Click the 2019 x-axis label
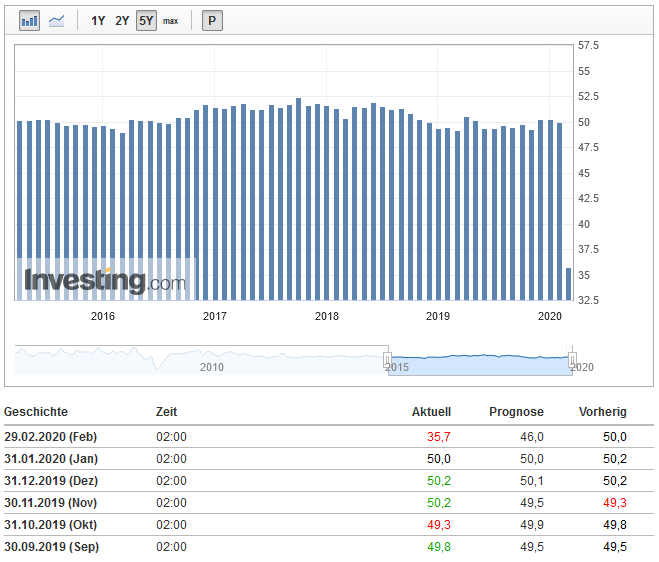659x562 pixels. click(438, 316)
